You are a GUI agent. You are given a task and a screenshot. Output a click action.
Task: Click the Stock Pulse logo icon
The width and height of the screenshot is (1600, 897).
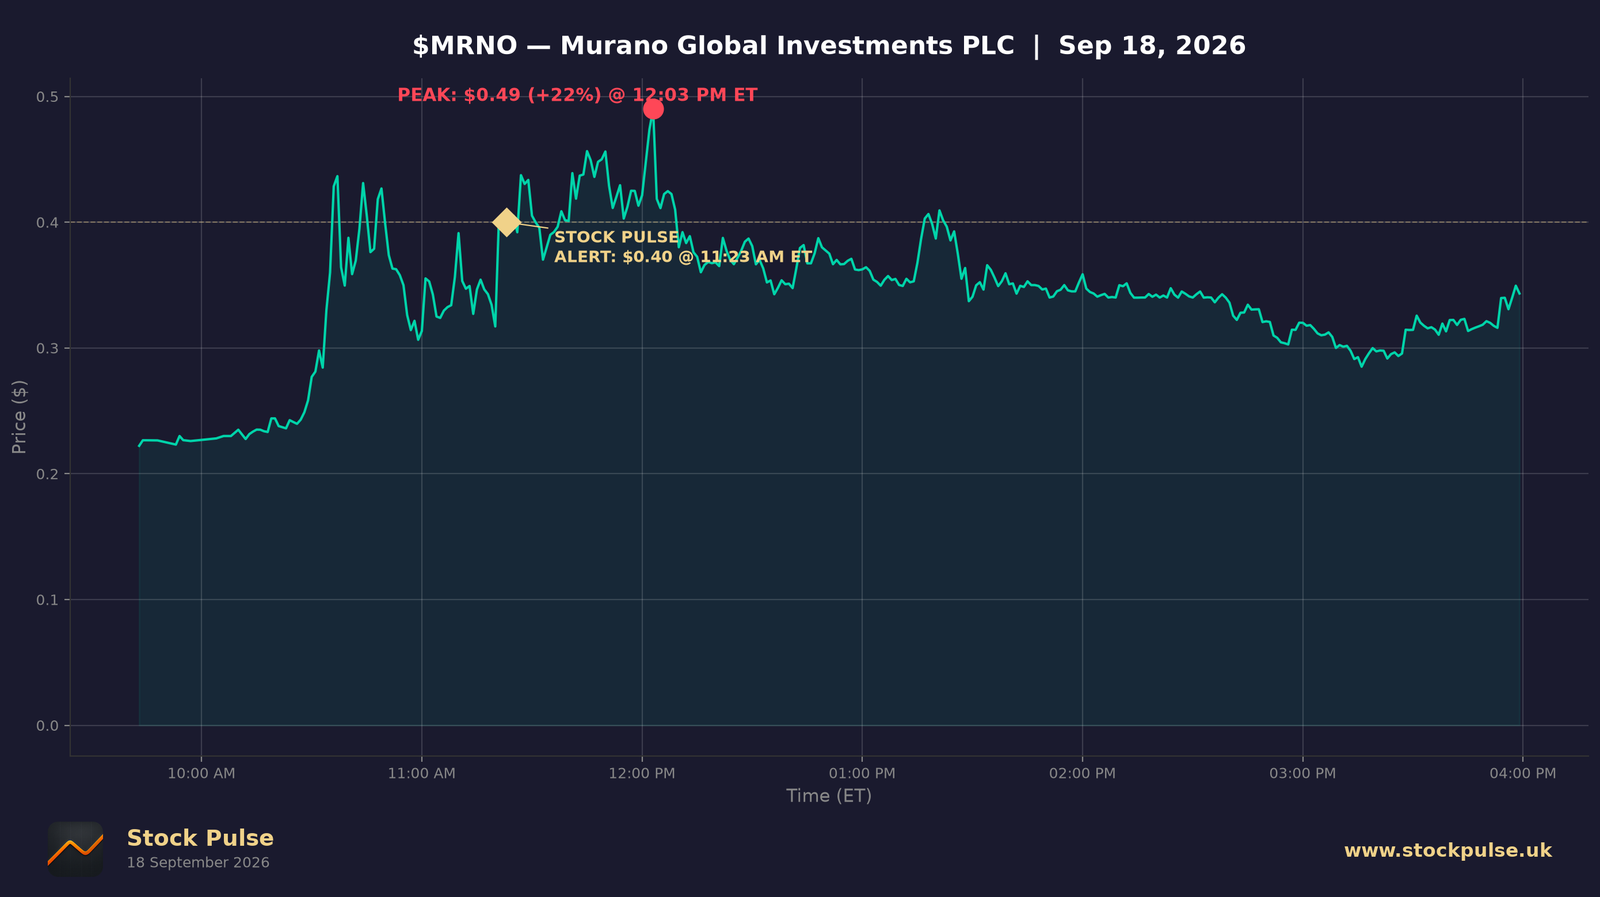tap(75, 850)
